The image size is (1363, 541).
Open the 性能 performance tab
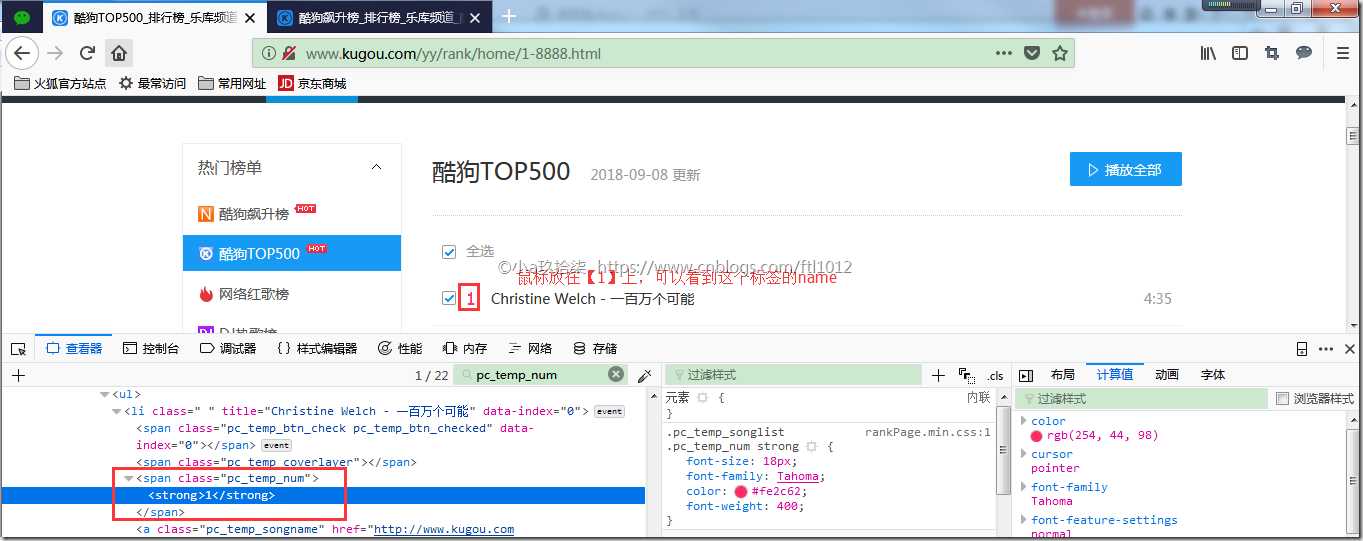400,348
